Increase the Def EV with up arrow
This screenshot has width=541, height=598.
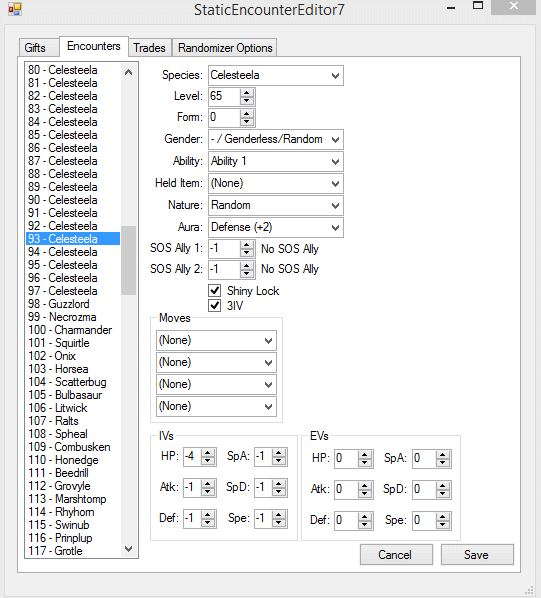click(x=365, y=516)
